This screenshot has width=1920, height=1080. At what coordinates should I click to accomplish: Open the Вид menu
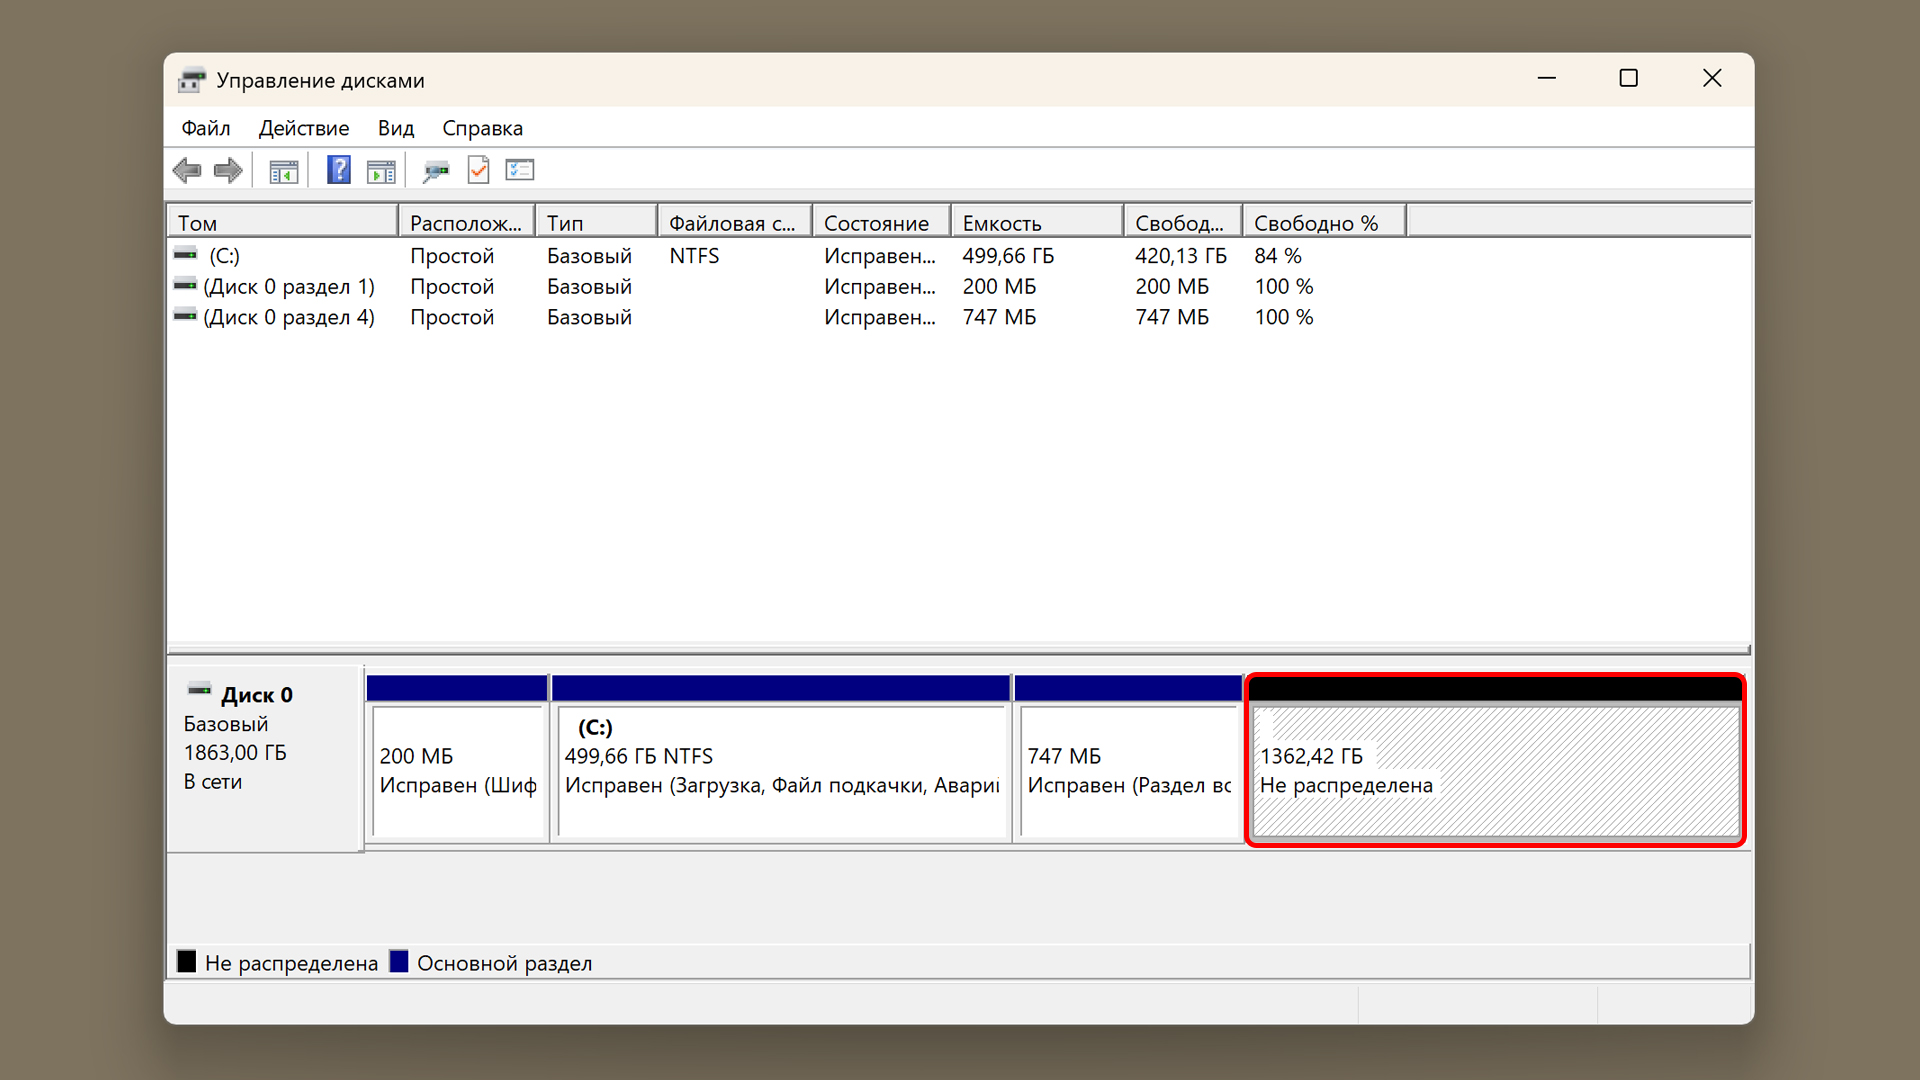click(x=396, y=128)
